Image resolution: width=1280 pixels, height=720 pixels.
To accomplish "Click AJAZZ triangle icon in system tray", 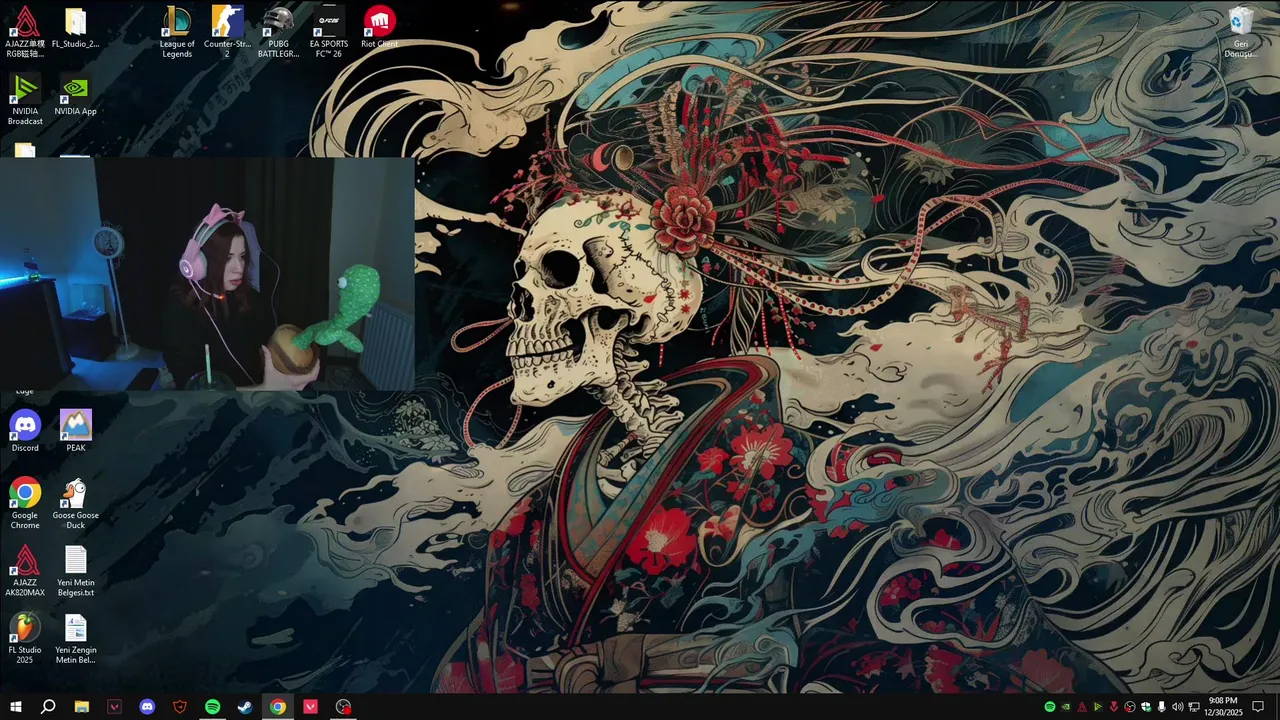I will coord(1082,707).
